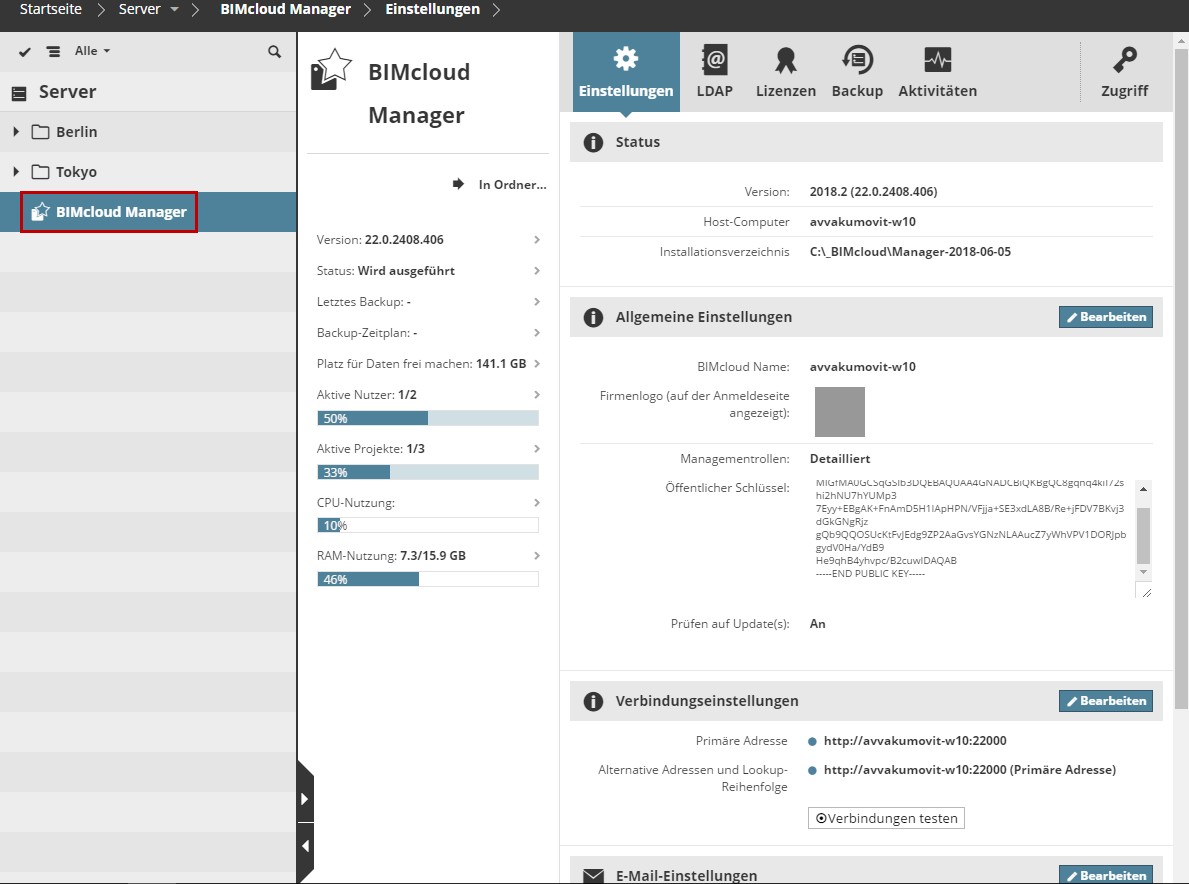Click the main page vertical scrollbar
The height and width of the screenshot is (884, 1189).
(x=1181, y=379)
